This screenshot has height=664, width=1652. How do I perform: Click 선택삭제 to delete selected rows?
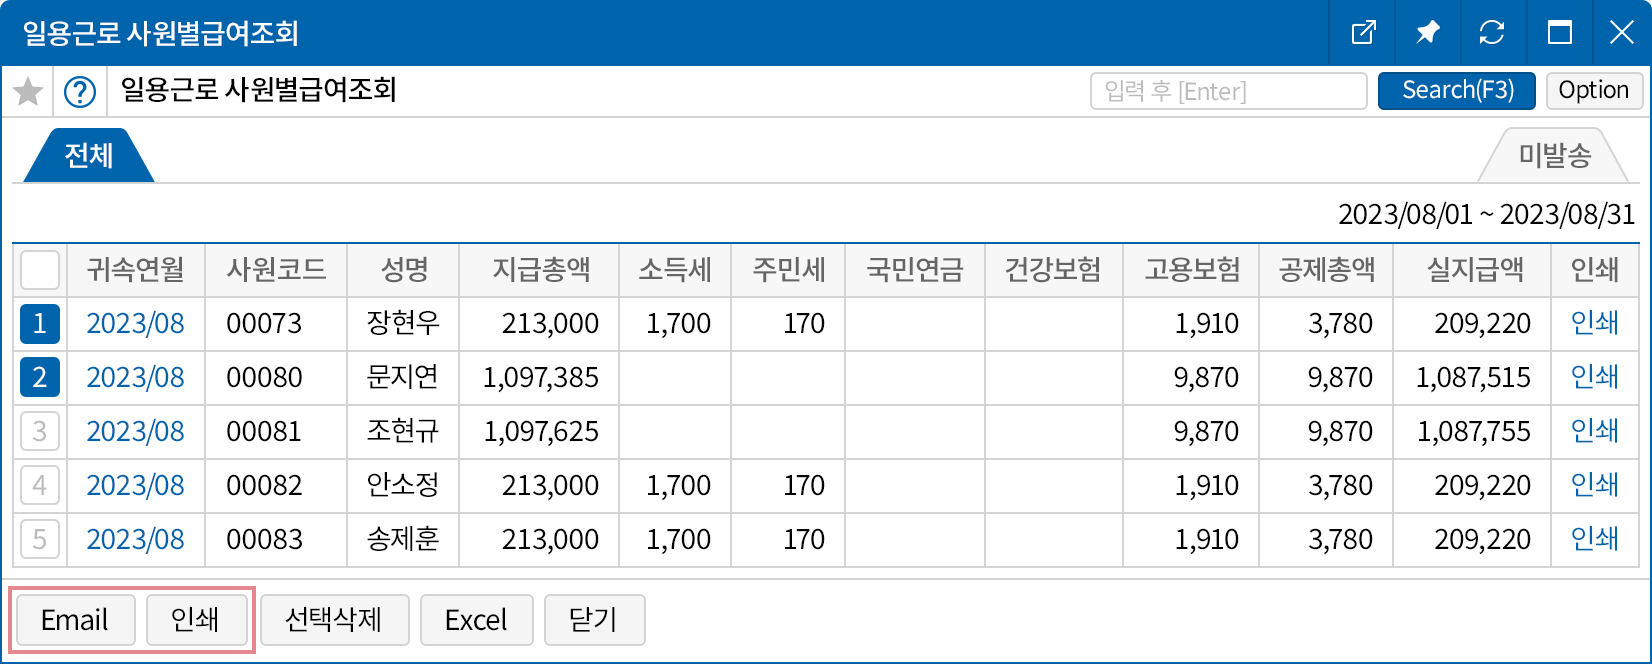point(334,620)
